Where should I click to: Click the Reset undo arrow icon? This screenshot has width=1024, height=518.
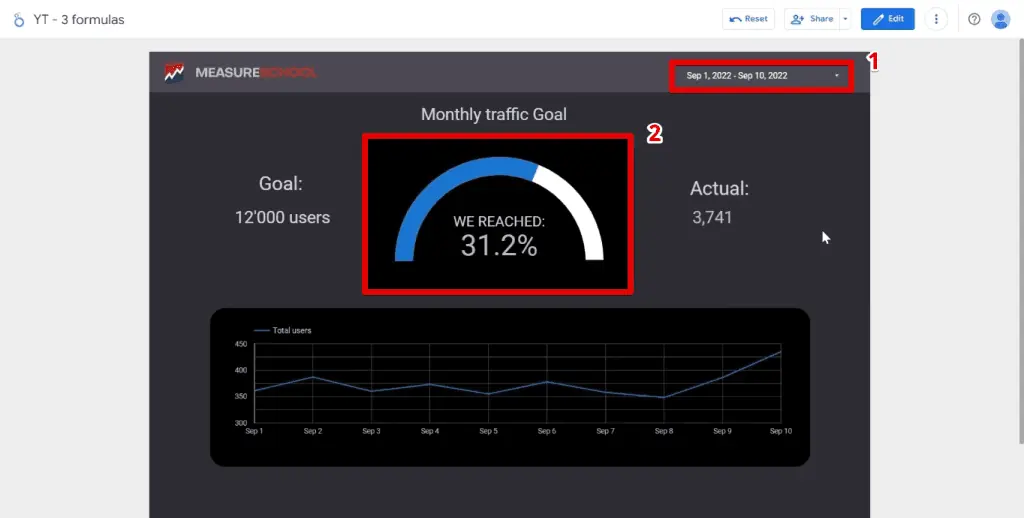735,19
